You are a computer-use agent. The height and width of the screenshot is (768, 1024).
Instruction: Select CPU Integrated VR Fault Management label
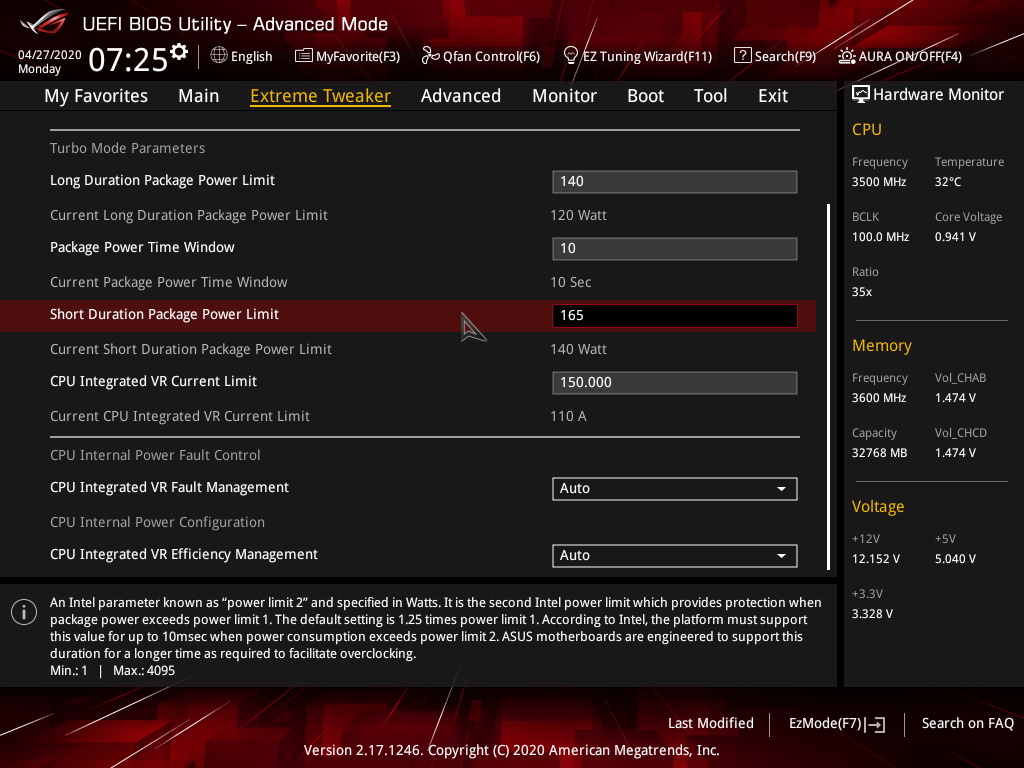(170, 488)
